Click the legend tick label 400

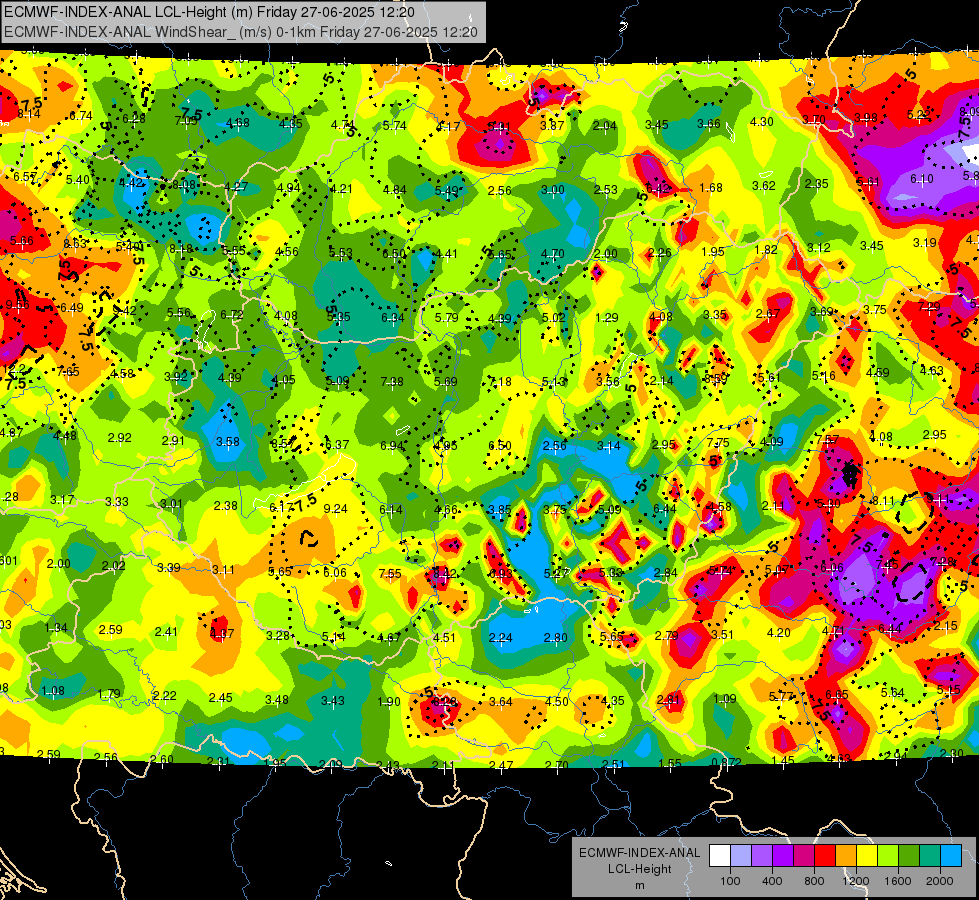click(x=772, y=881)
